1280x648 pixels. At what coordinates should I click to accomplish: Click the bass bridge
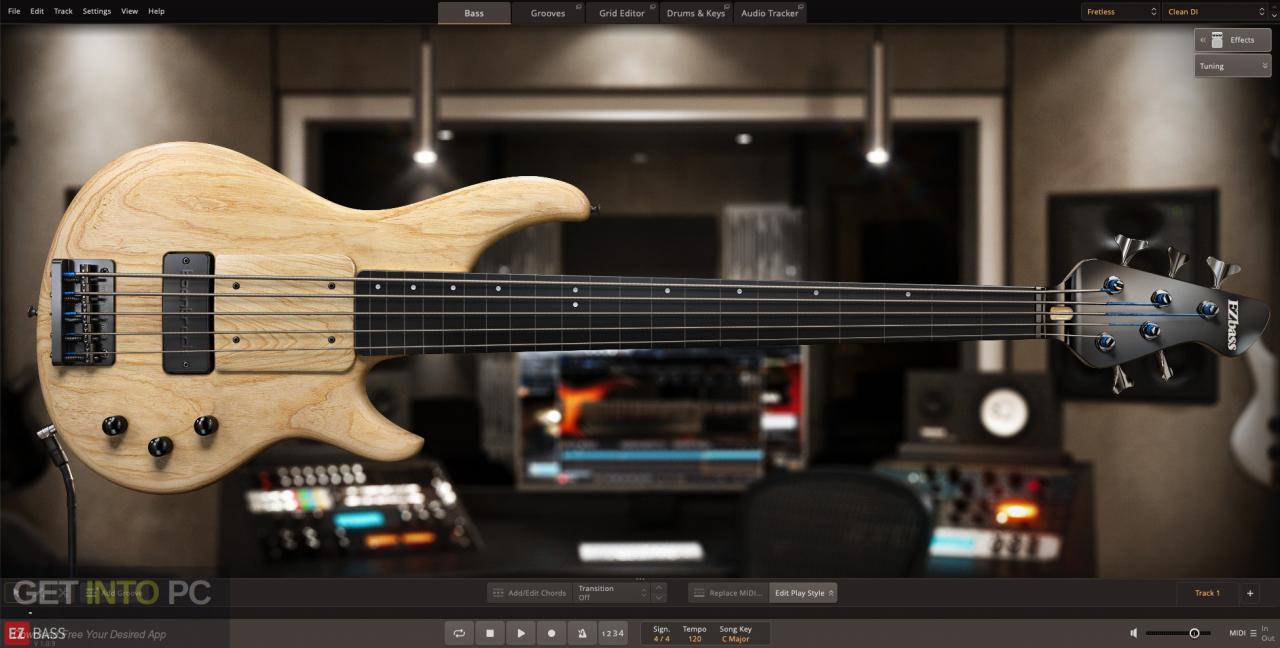[84, 311]
